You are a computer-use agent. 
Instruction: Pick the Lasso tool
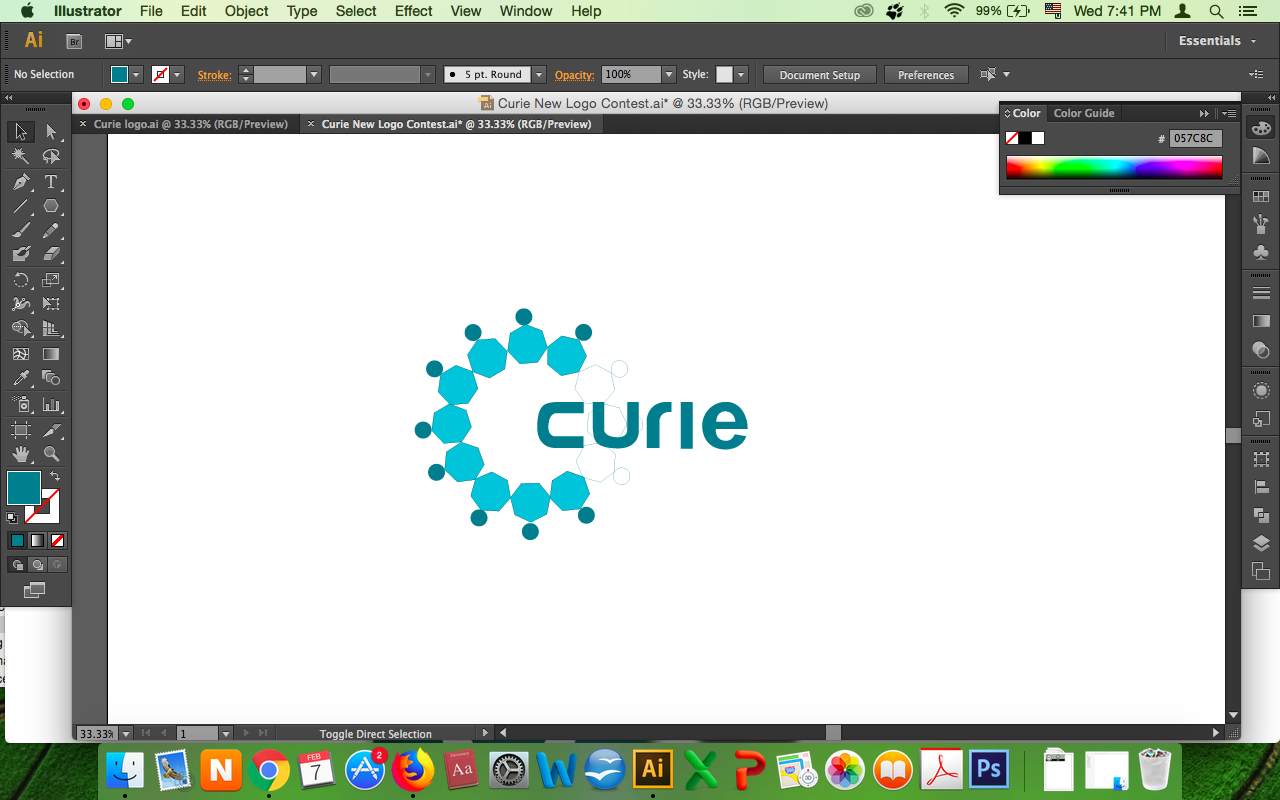coord(51,157)
